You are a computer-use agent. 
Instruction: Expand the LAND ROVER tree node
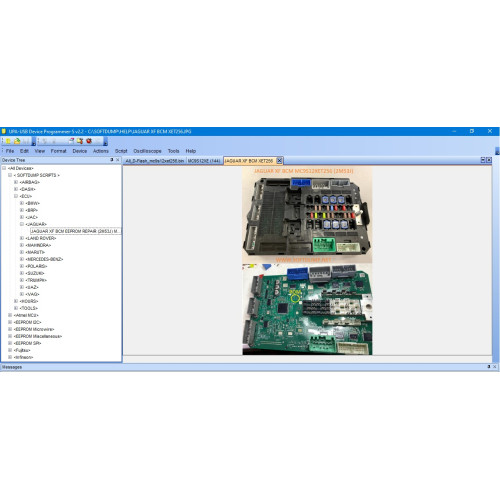coord(22,238)
